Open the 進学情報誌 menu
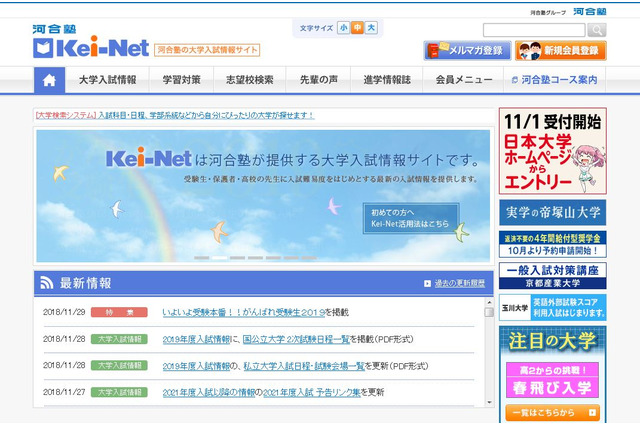640x426 pixels. click(x=387, y=80)
